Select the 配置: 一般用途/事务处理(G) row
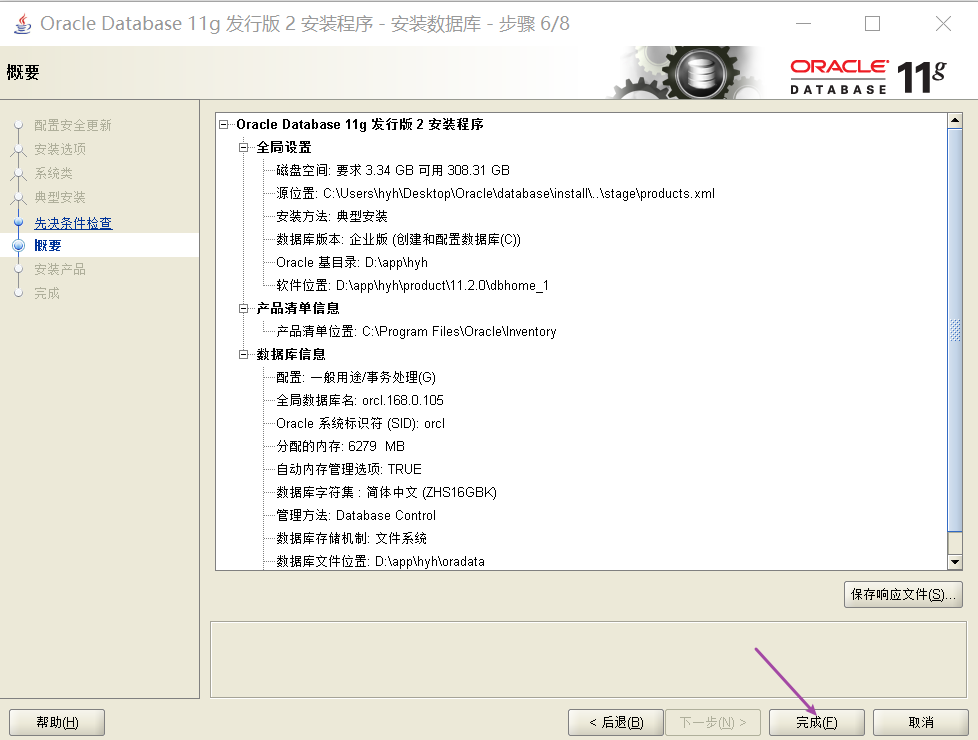 pyautogui.click(x=356, y=377)
